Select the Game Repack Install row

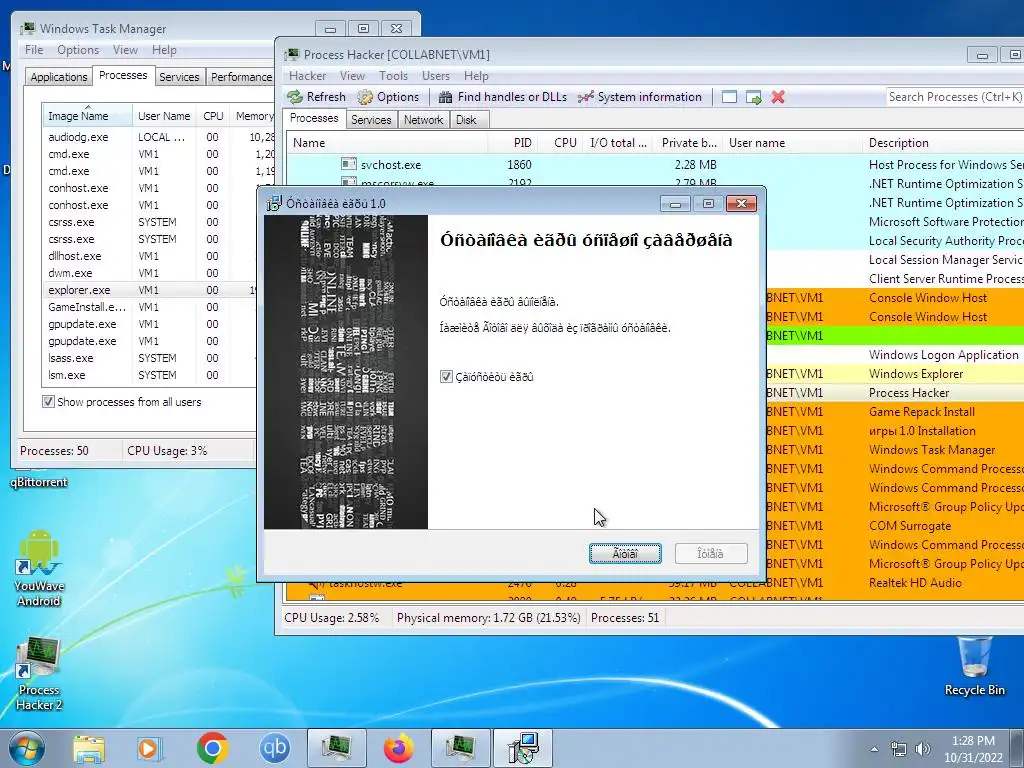point(895,411)
